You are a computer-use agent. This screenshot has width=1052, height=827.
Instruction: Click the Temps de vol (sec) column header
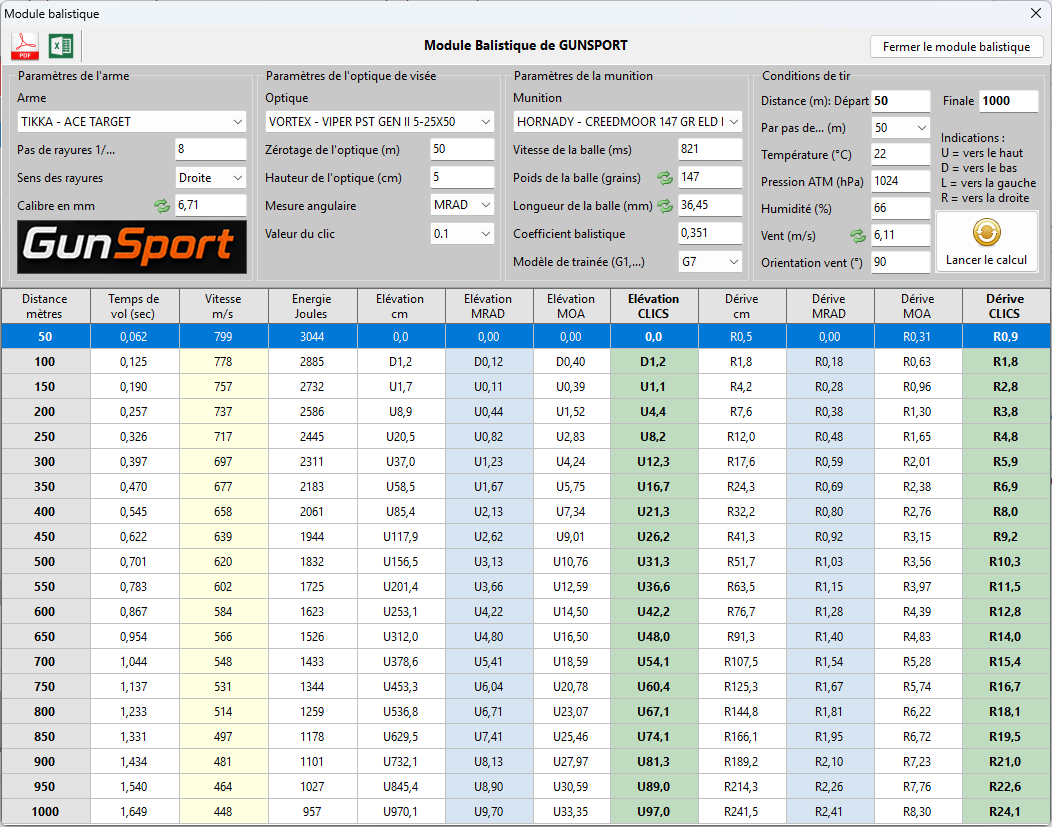134,307
